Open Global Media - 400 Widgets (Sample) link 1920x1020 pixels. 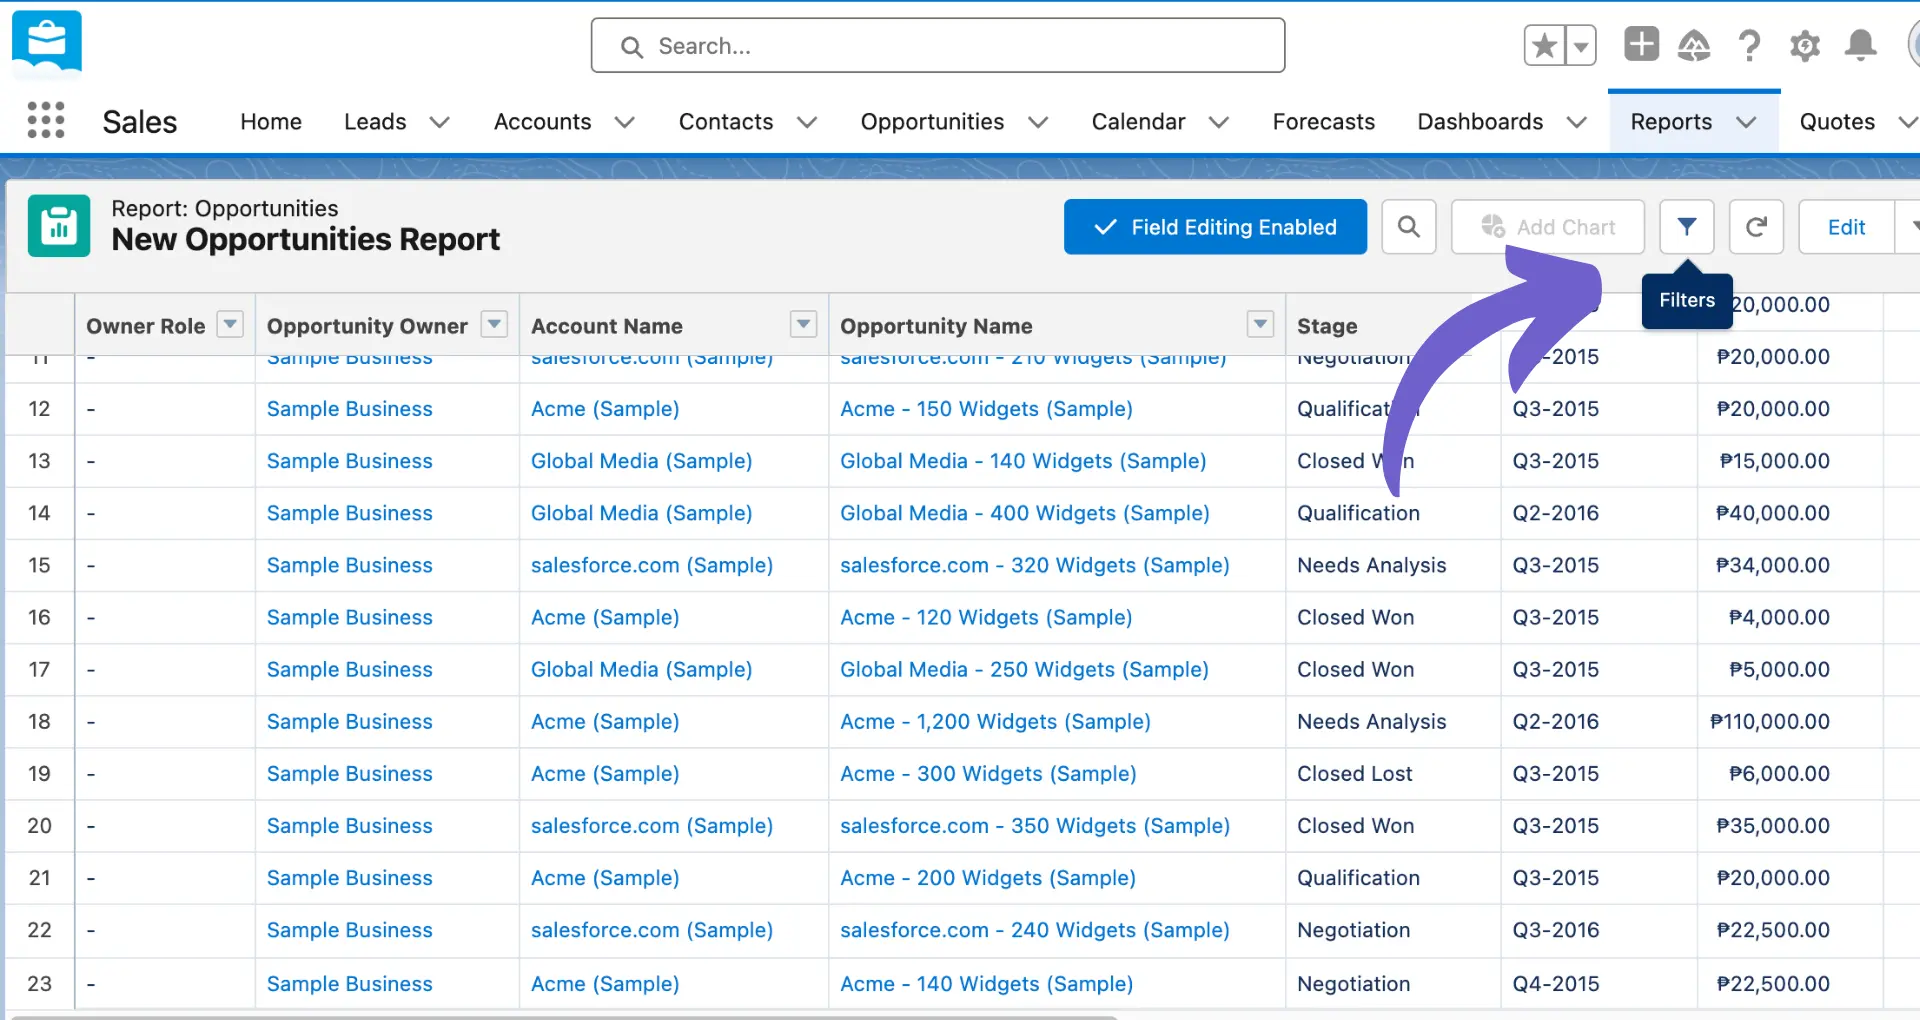(1025, 513)
